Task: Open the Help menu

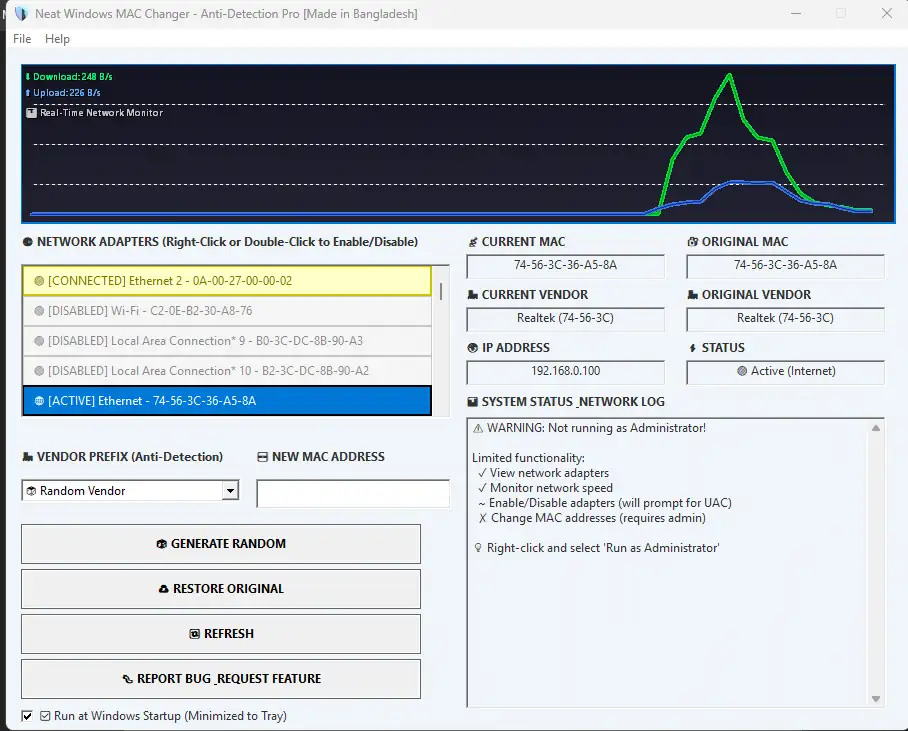Action: (57, 39)
